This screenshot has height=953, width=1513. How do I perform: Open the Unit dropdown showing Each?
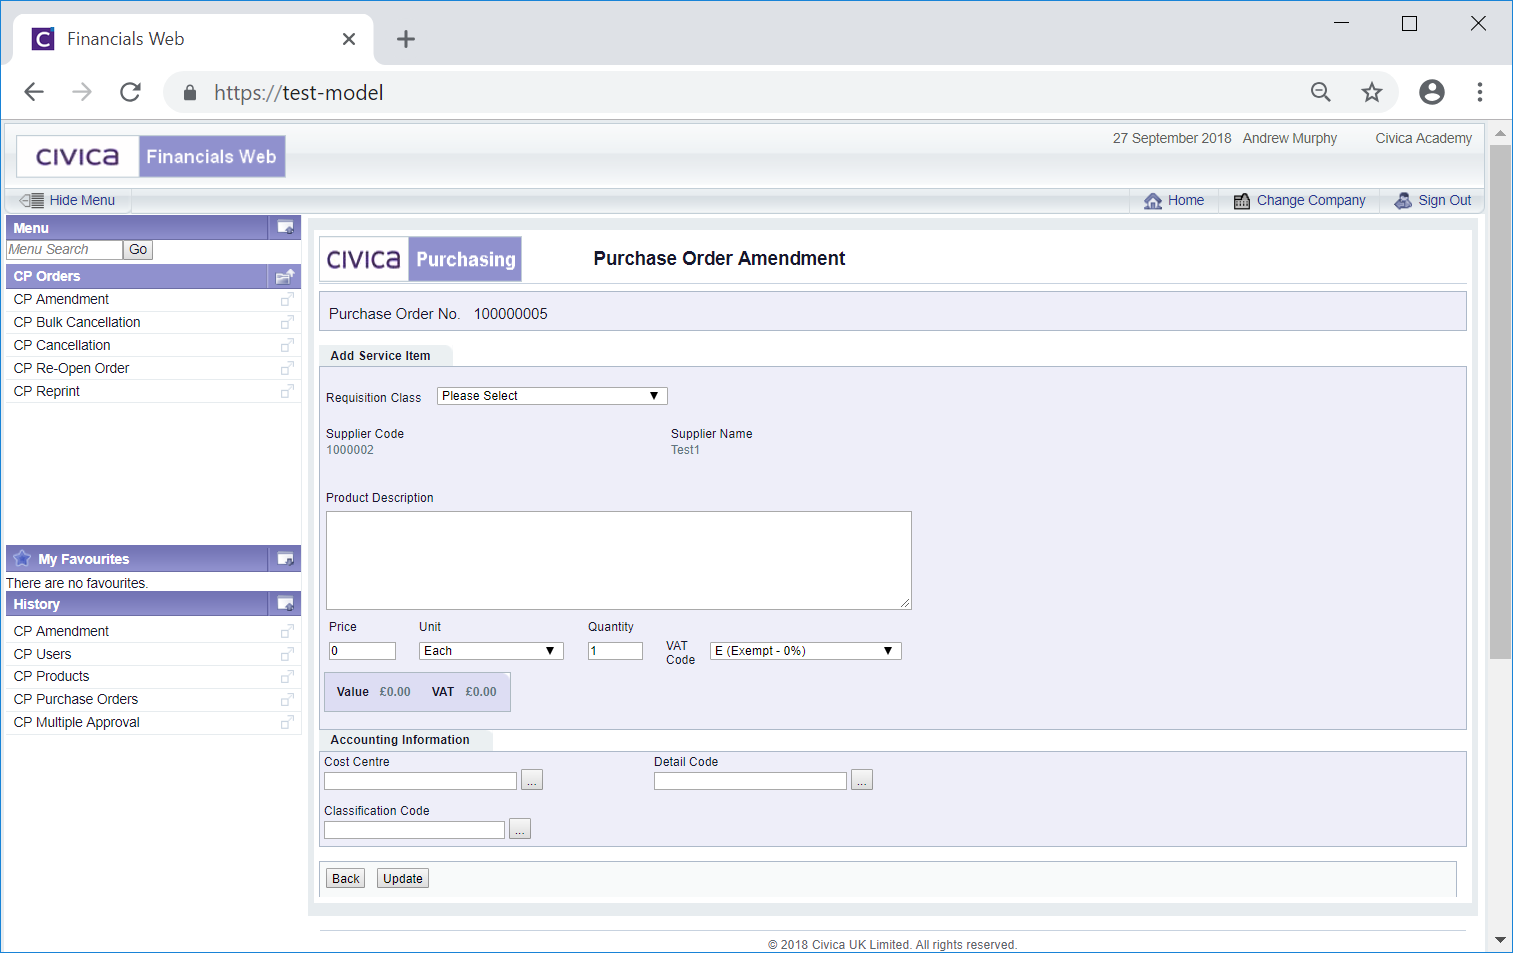pos(491,651)
